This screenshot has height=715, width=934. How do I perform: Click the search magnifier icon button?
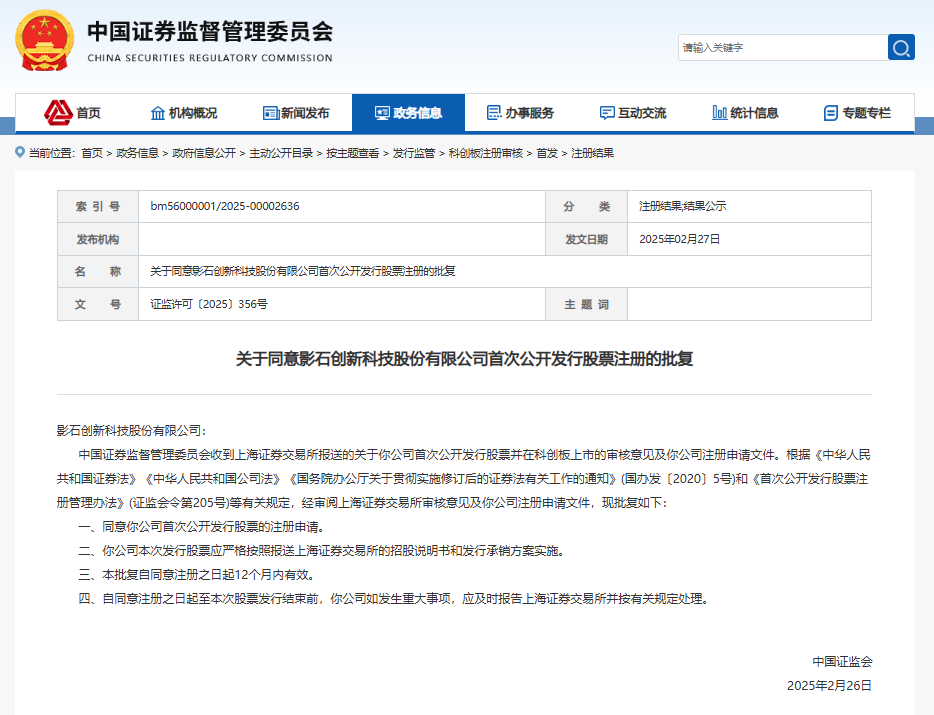[x=901, y=47]
